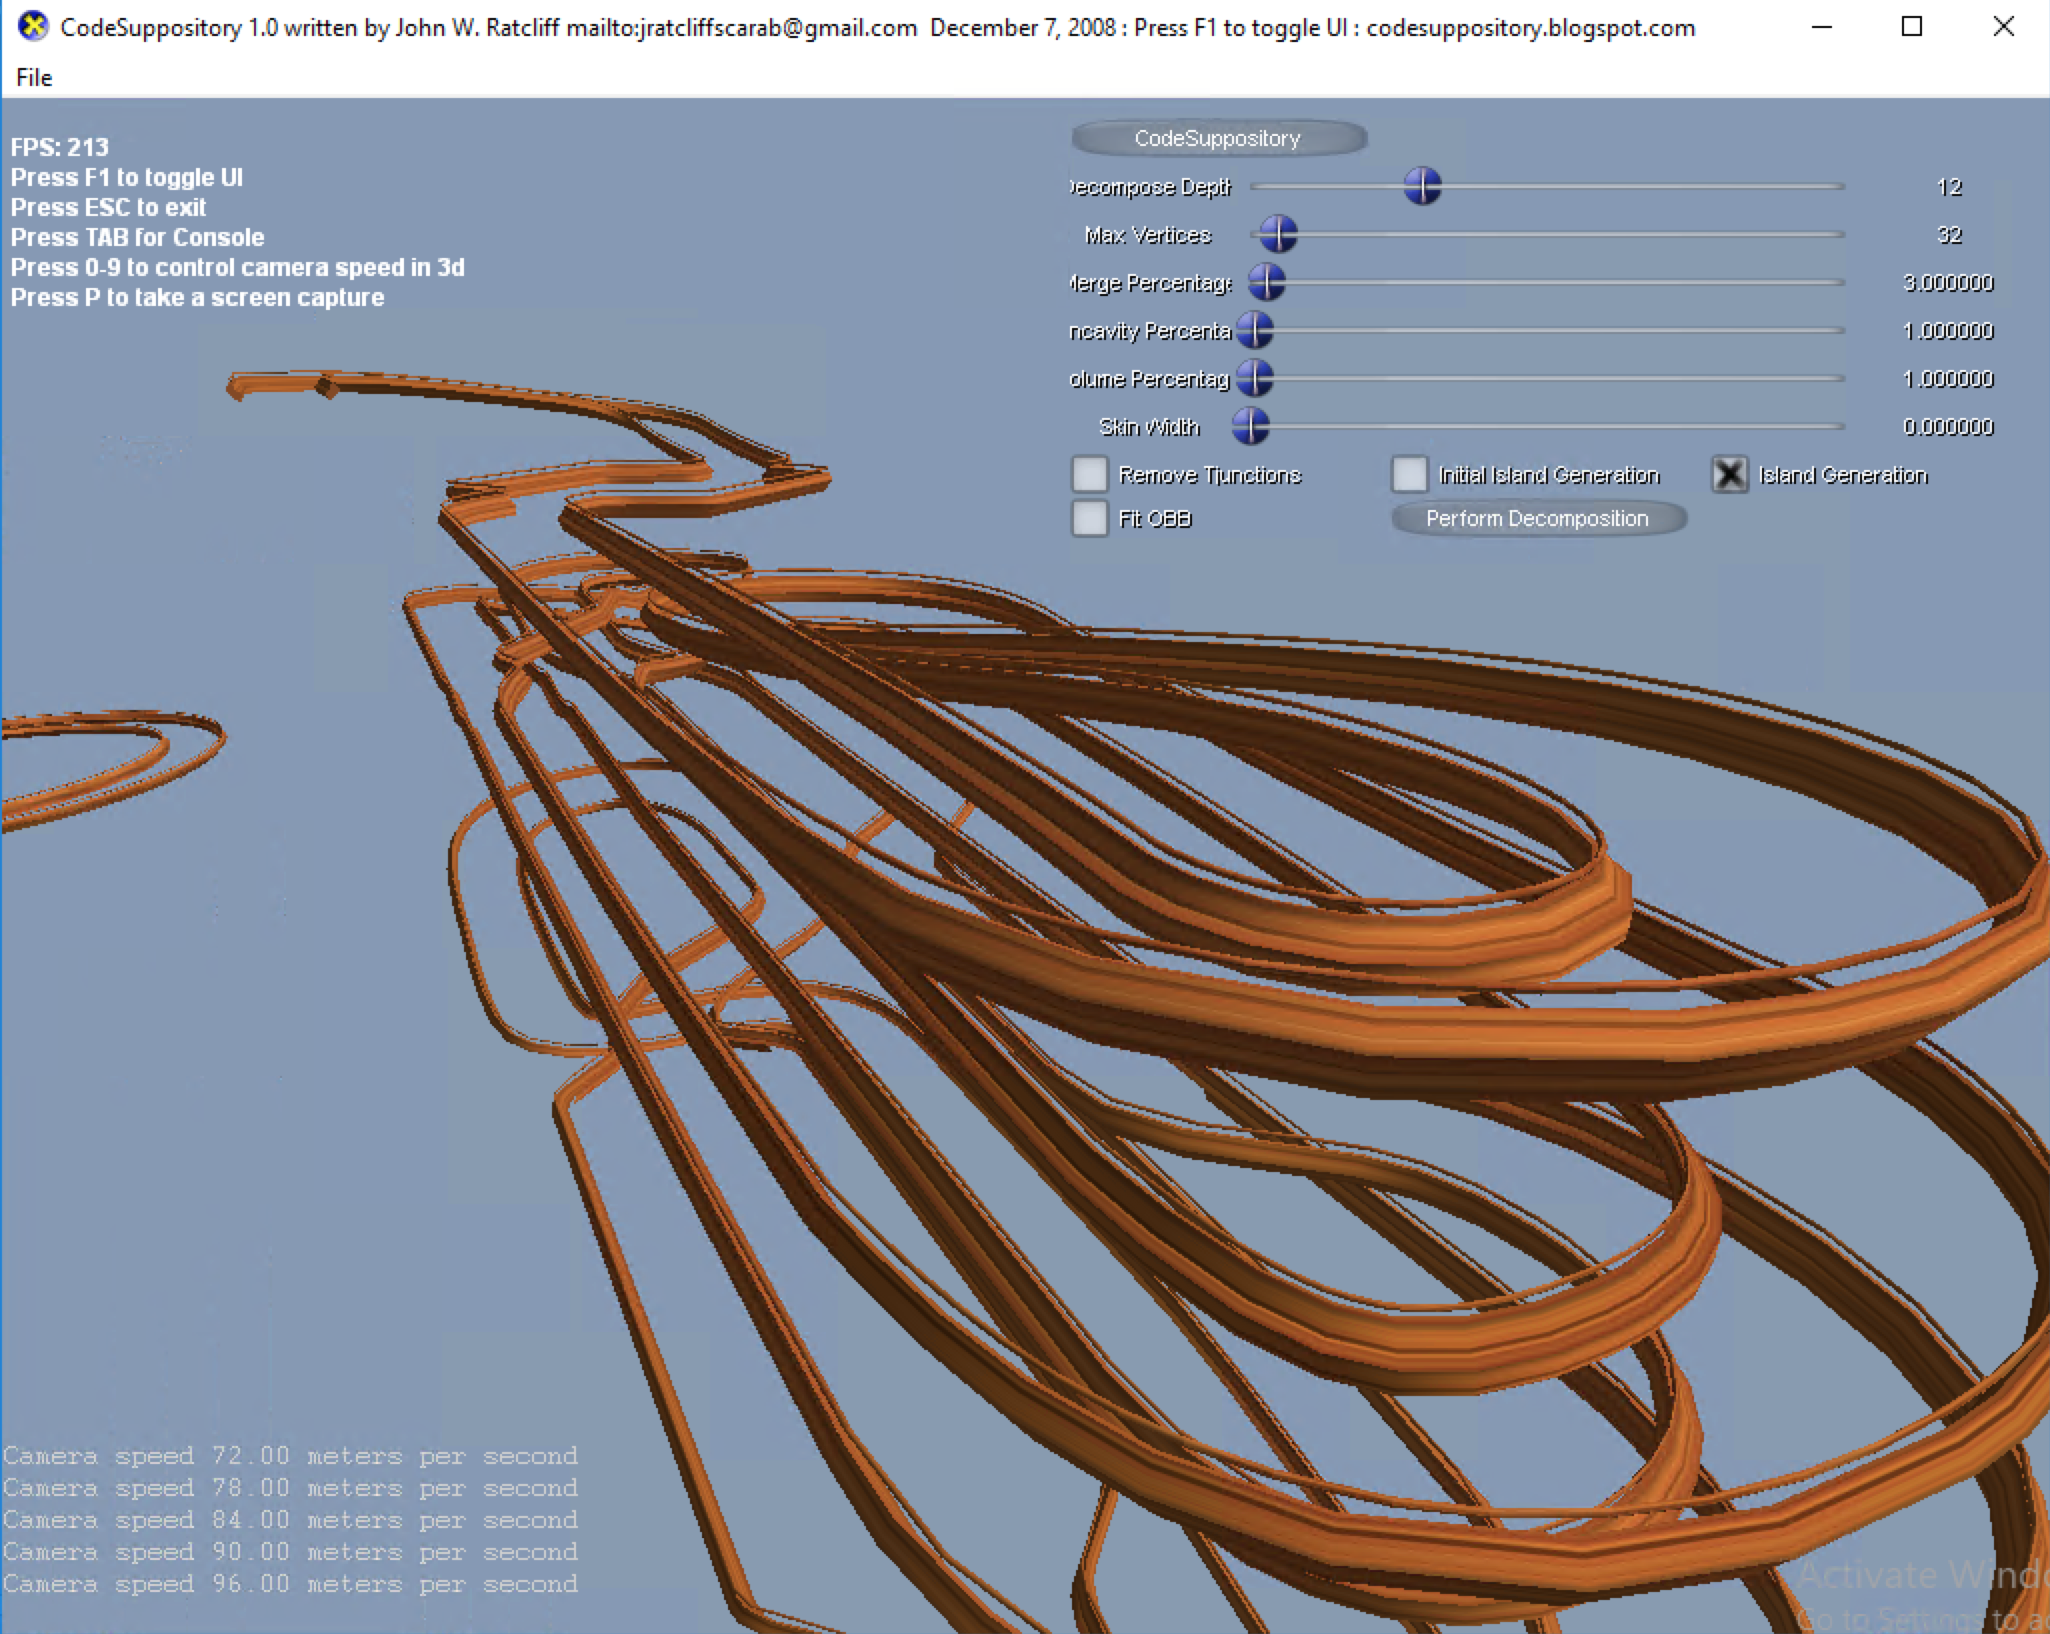Viewport: 2050px width, 1634px height.
Task: Uncheck the Island Generation checkbox
Action: pyautogui.click(x=1730, y=474)
